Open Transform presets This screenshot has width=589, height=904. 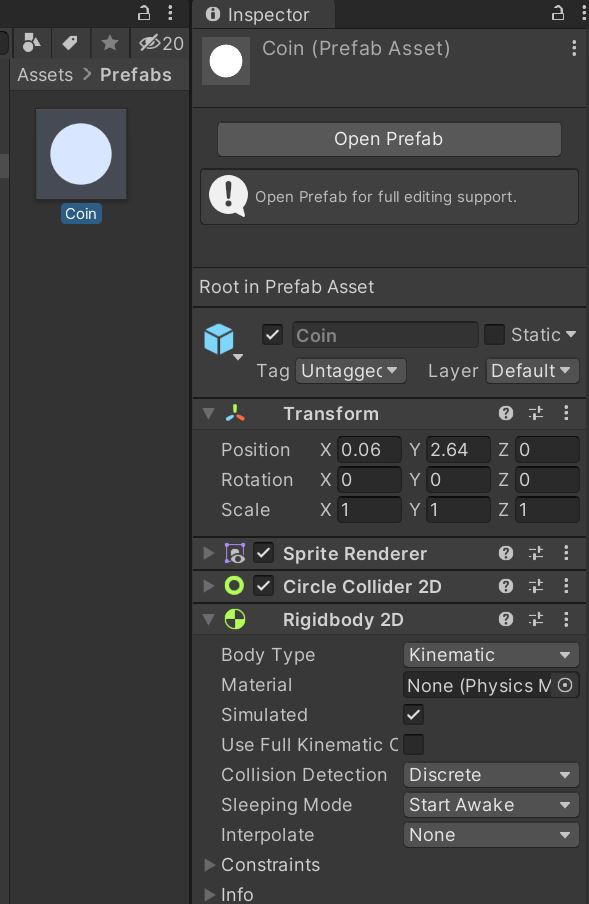click(535, 413)
